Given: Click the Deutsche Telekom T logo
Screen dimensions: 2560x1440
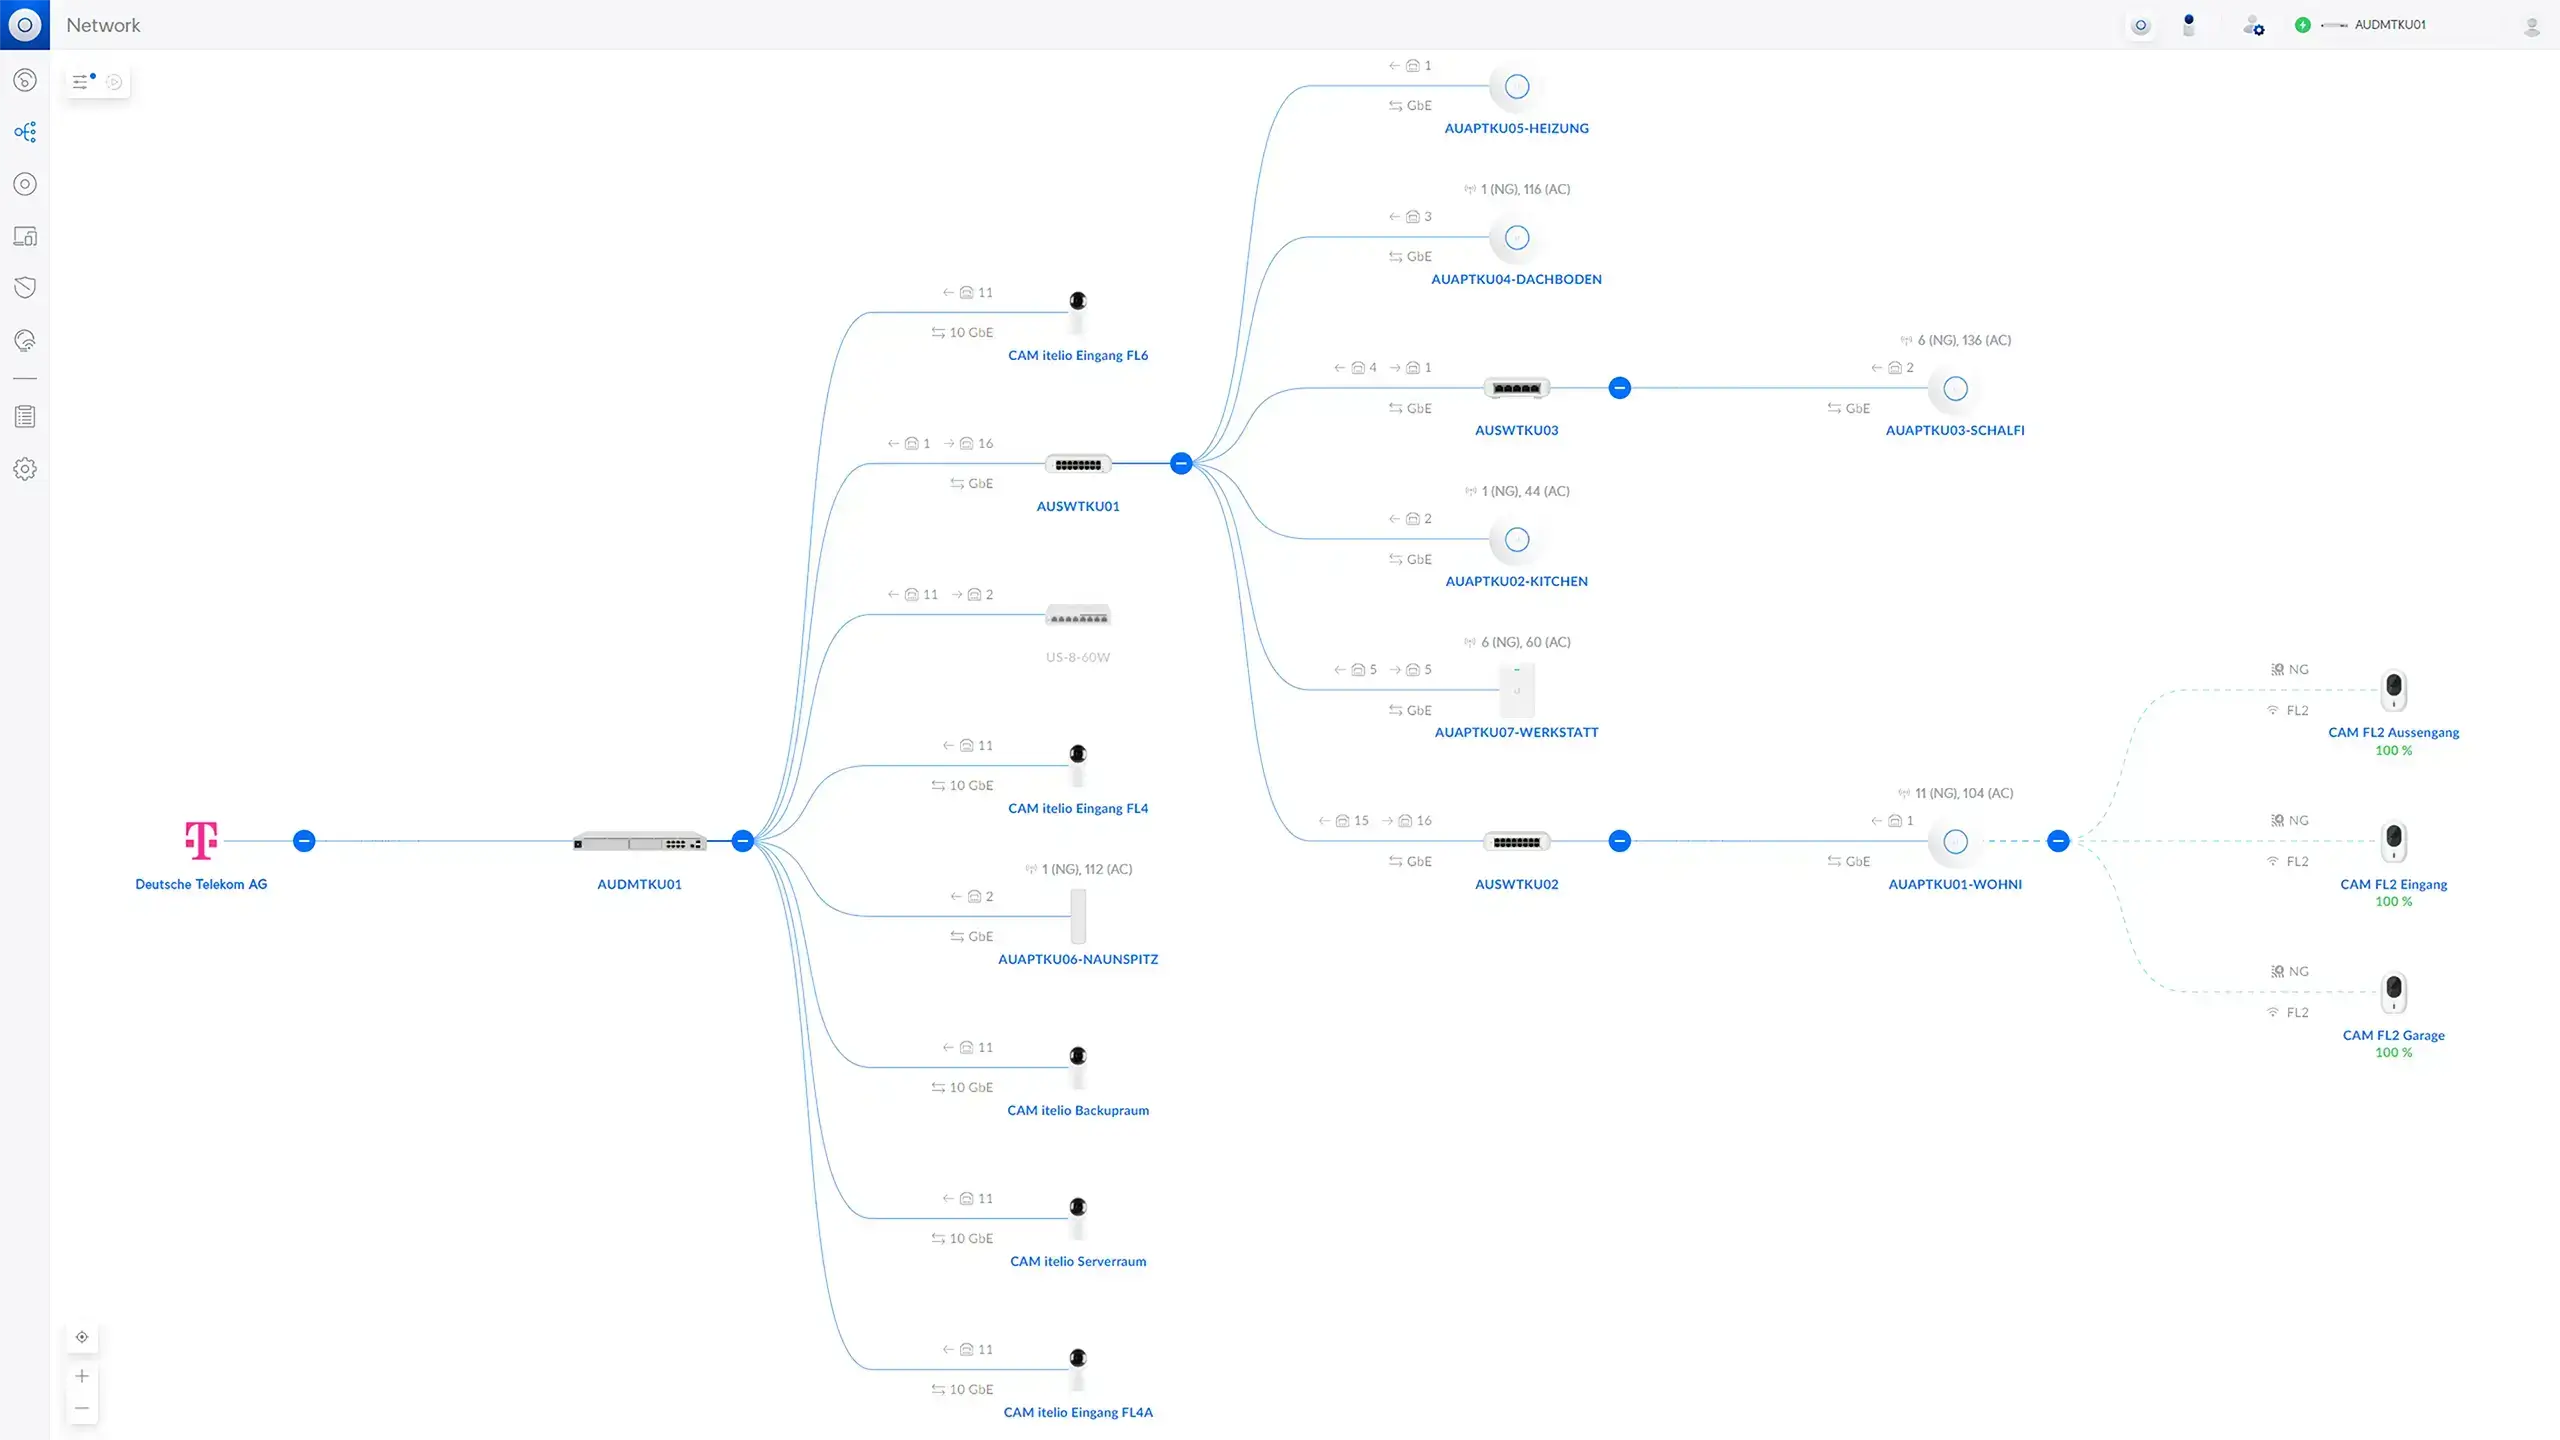Looking at the screenshot, I should point(201,840).
